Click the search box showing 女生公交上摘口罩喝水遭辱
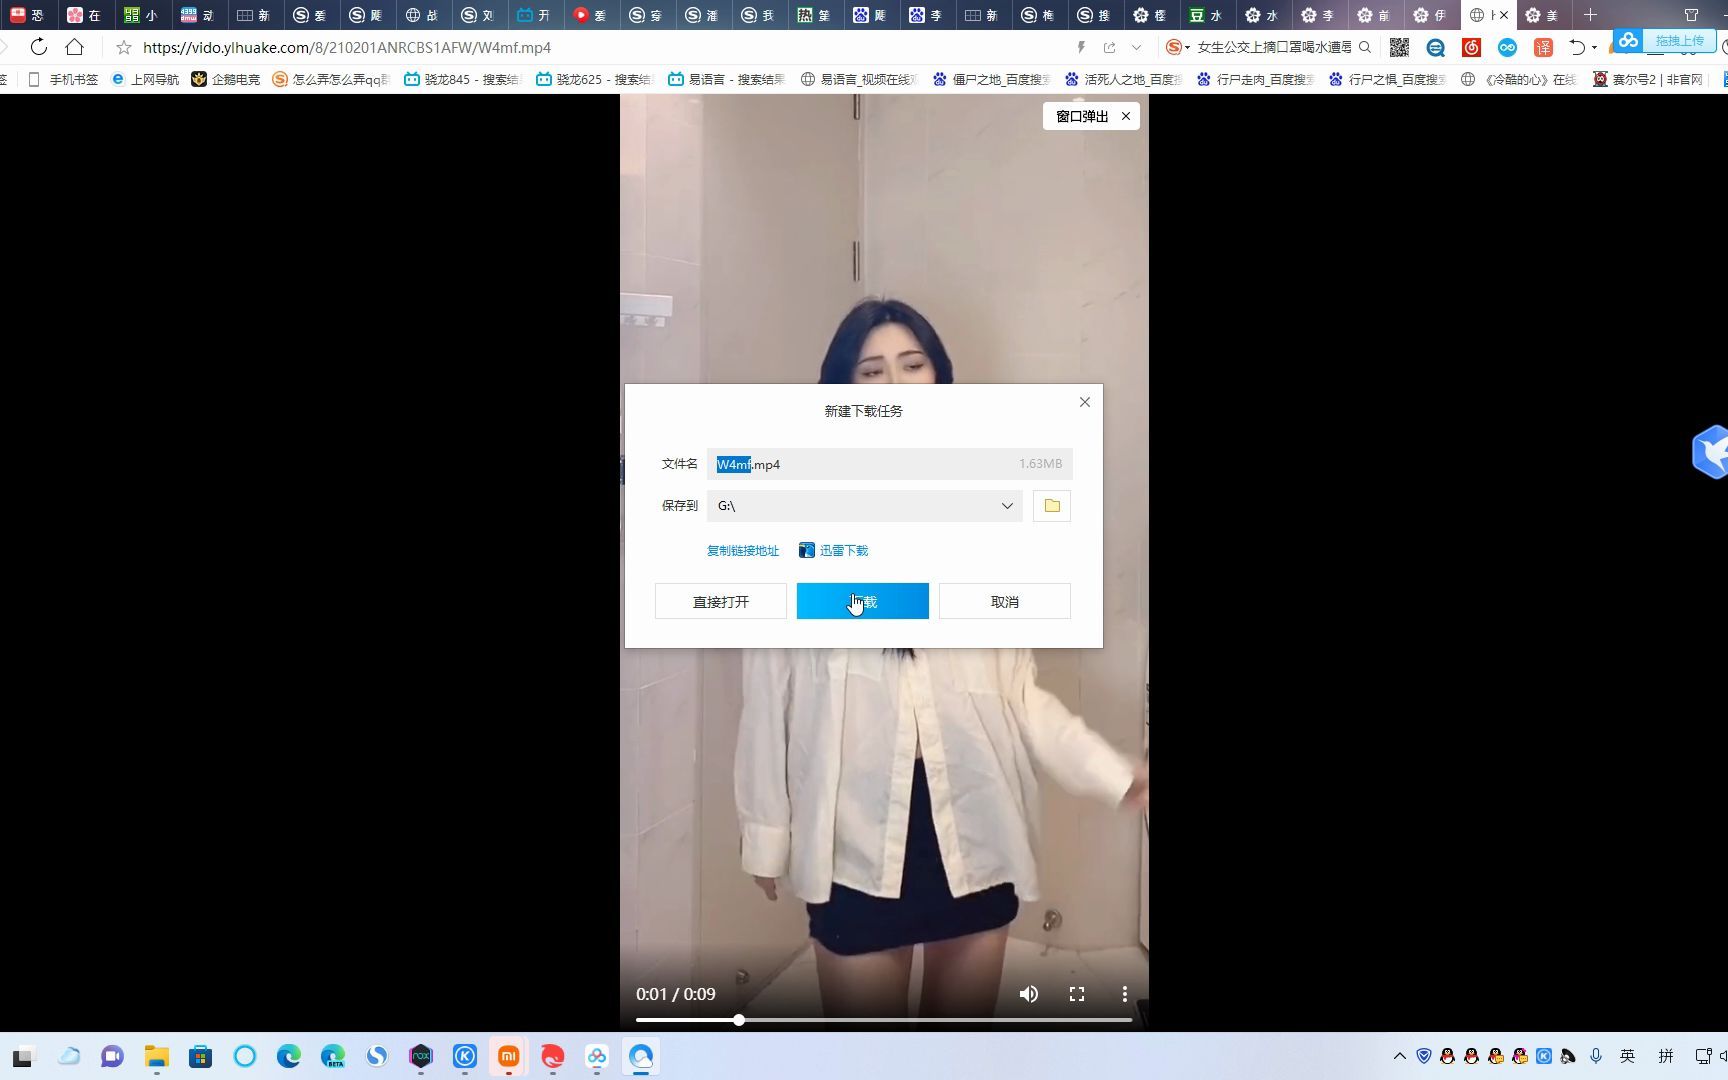Image resolution: width=1728 pixels, height=1080 pixels. tap(1274, 47)
